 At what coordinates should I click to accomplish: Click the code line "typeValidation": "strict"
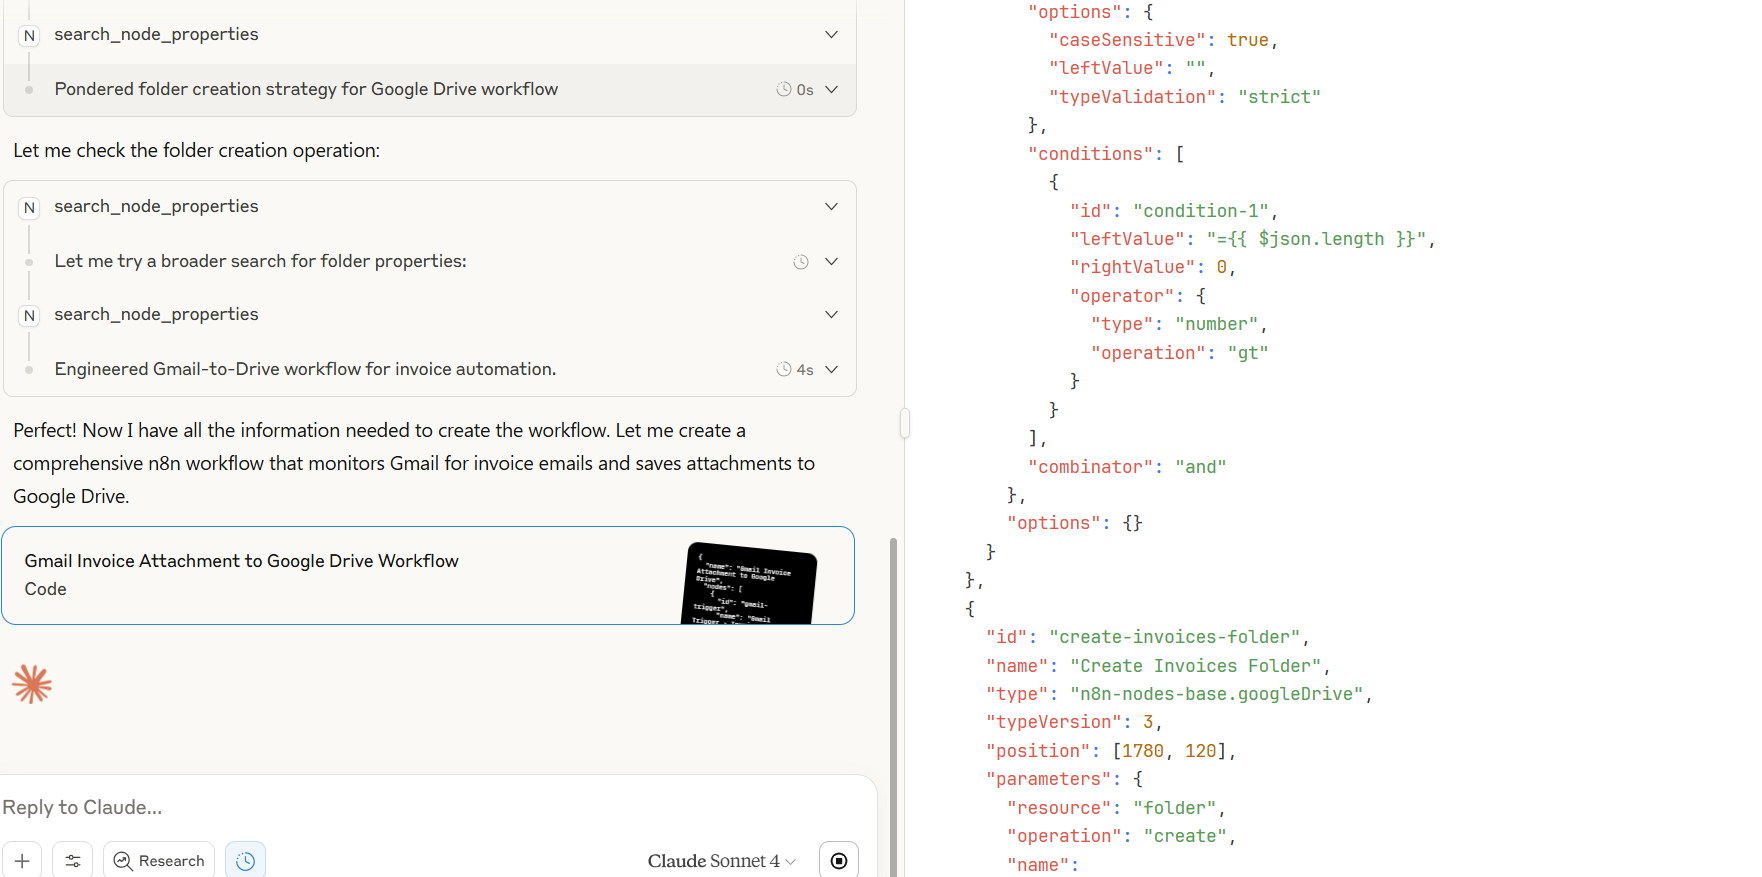pyautogui.click(x=1185, y=97)
